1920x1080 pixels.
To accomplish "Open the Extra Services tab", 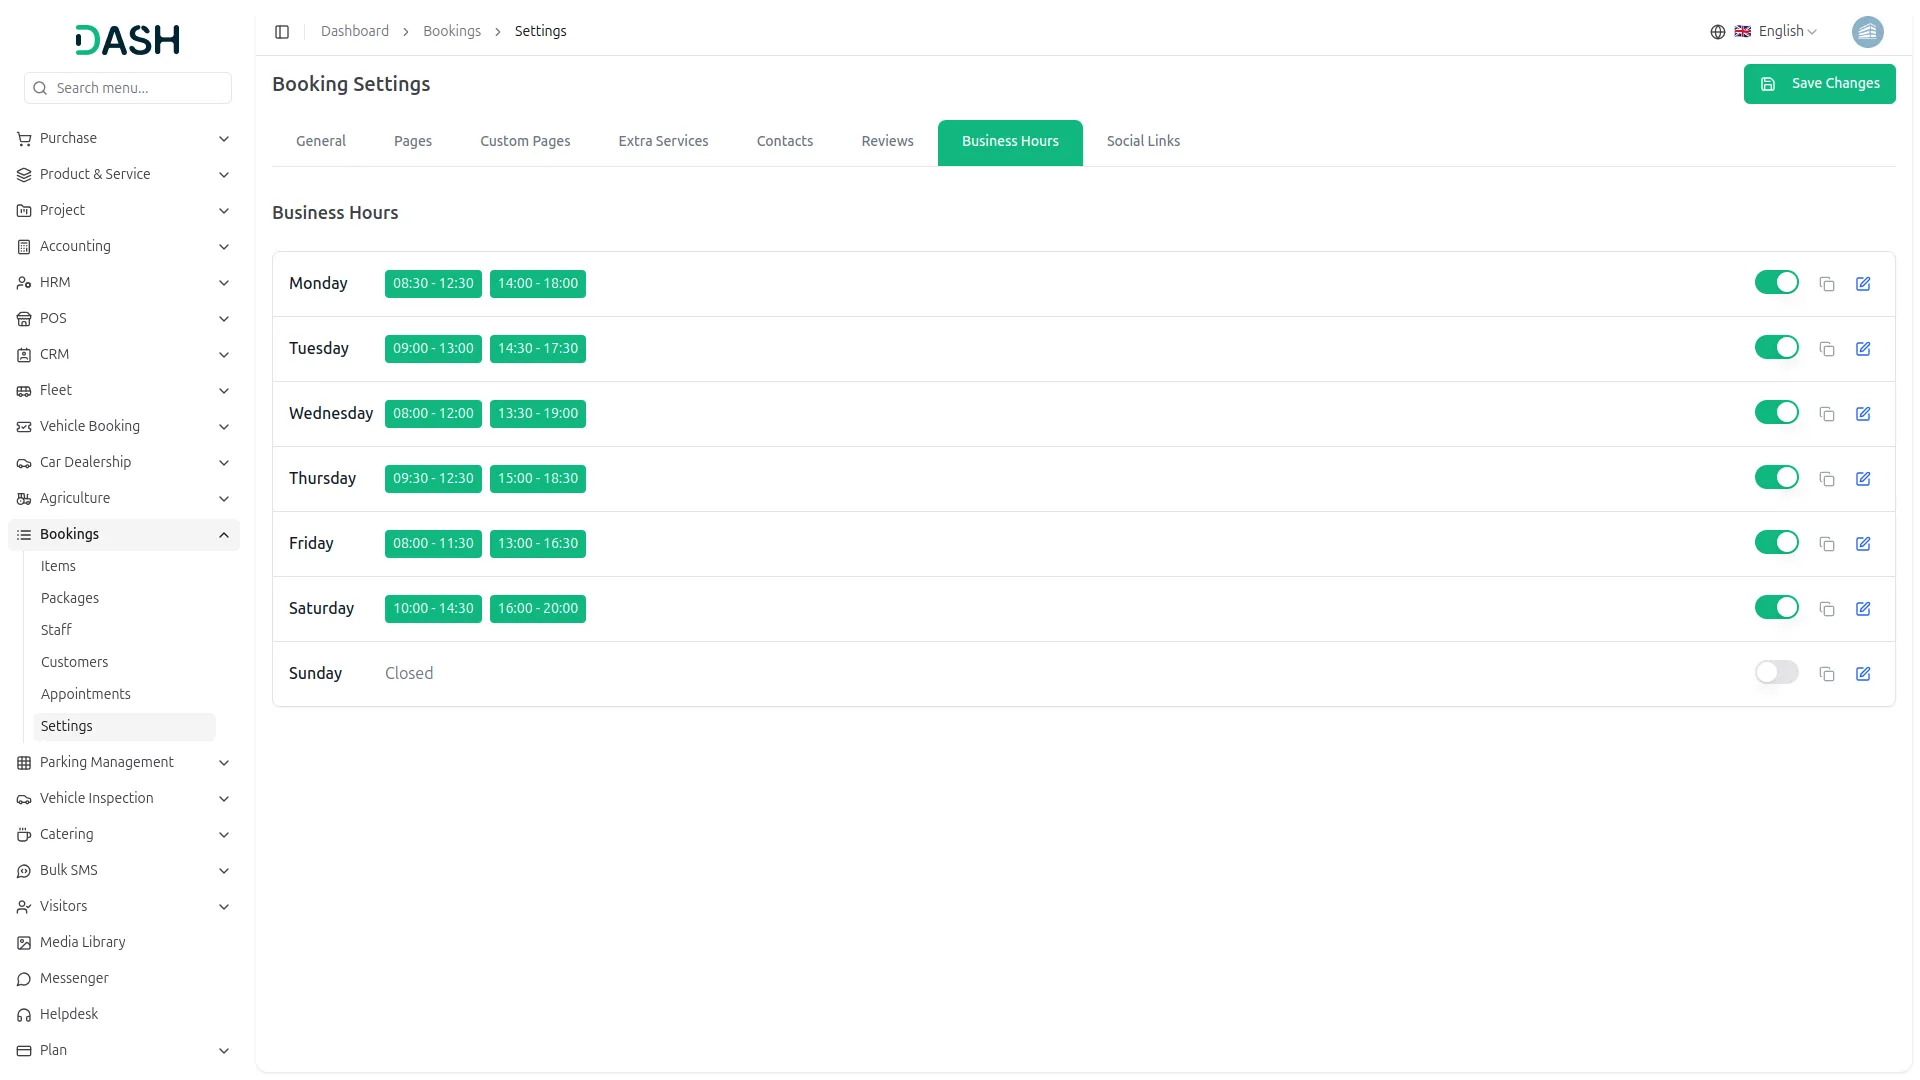I will pyautogui.click(x=663, y=142).
